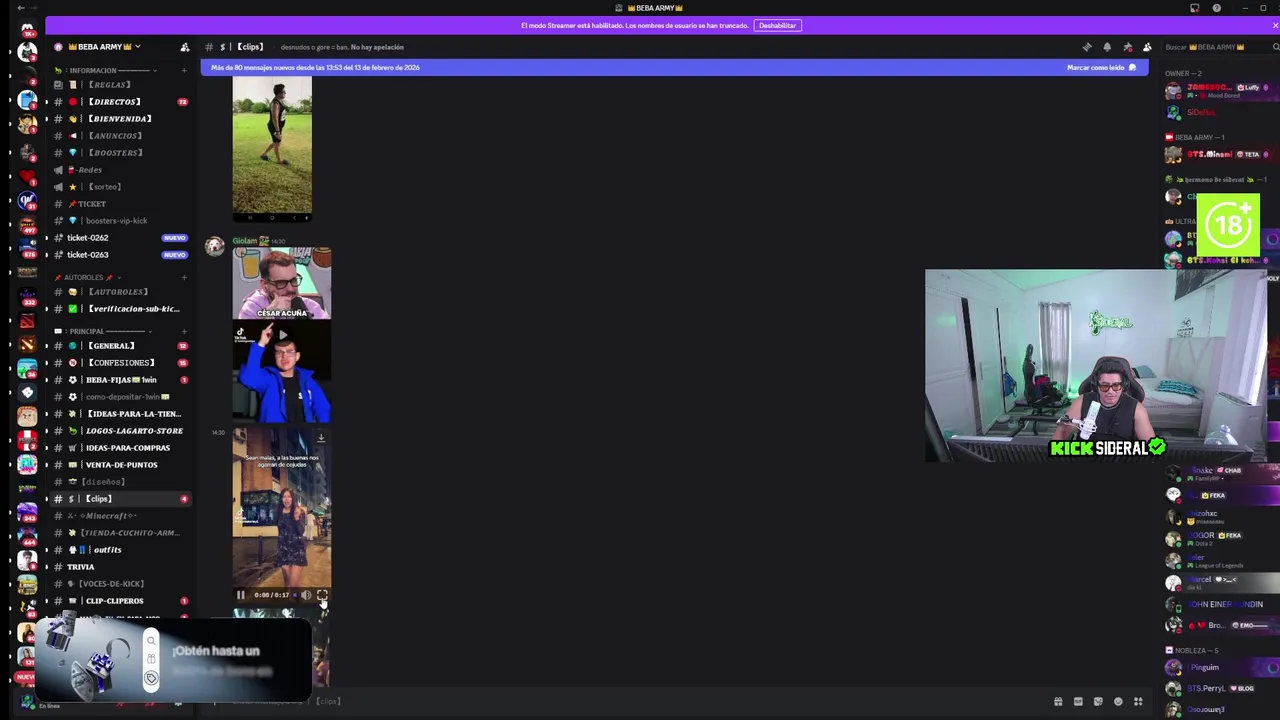Open member JOGOR in member list
1280x720 pixels.
(1220, 538)
